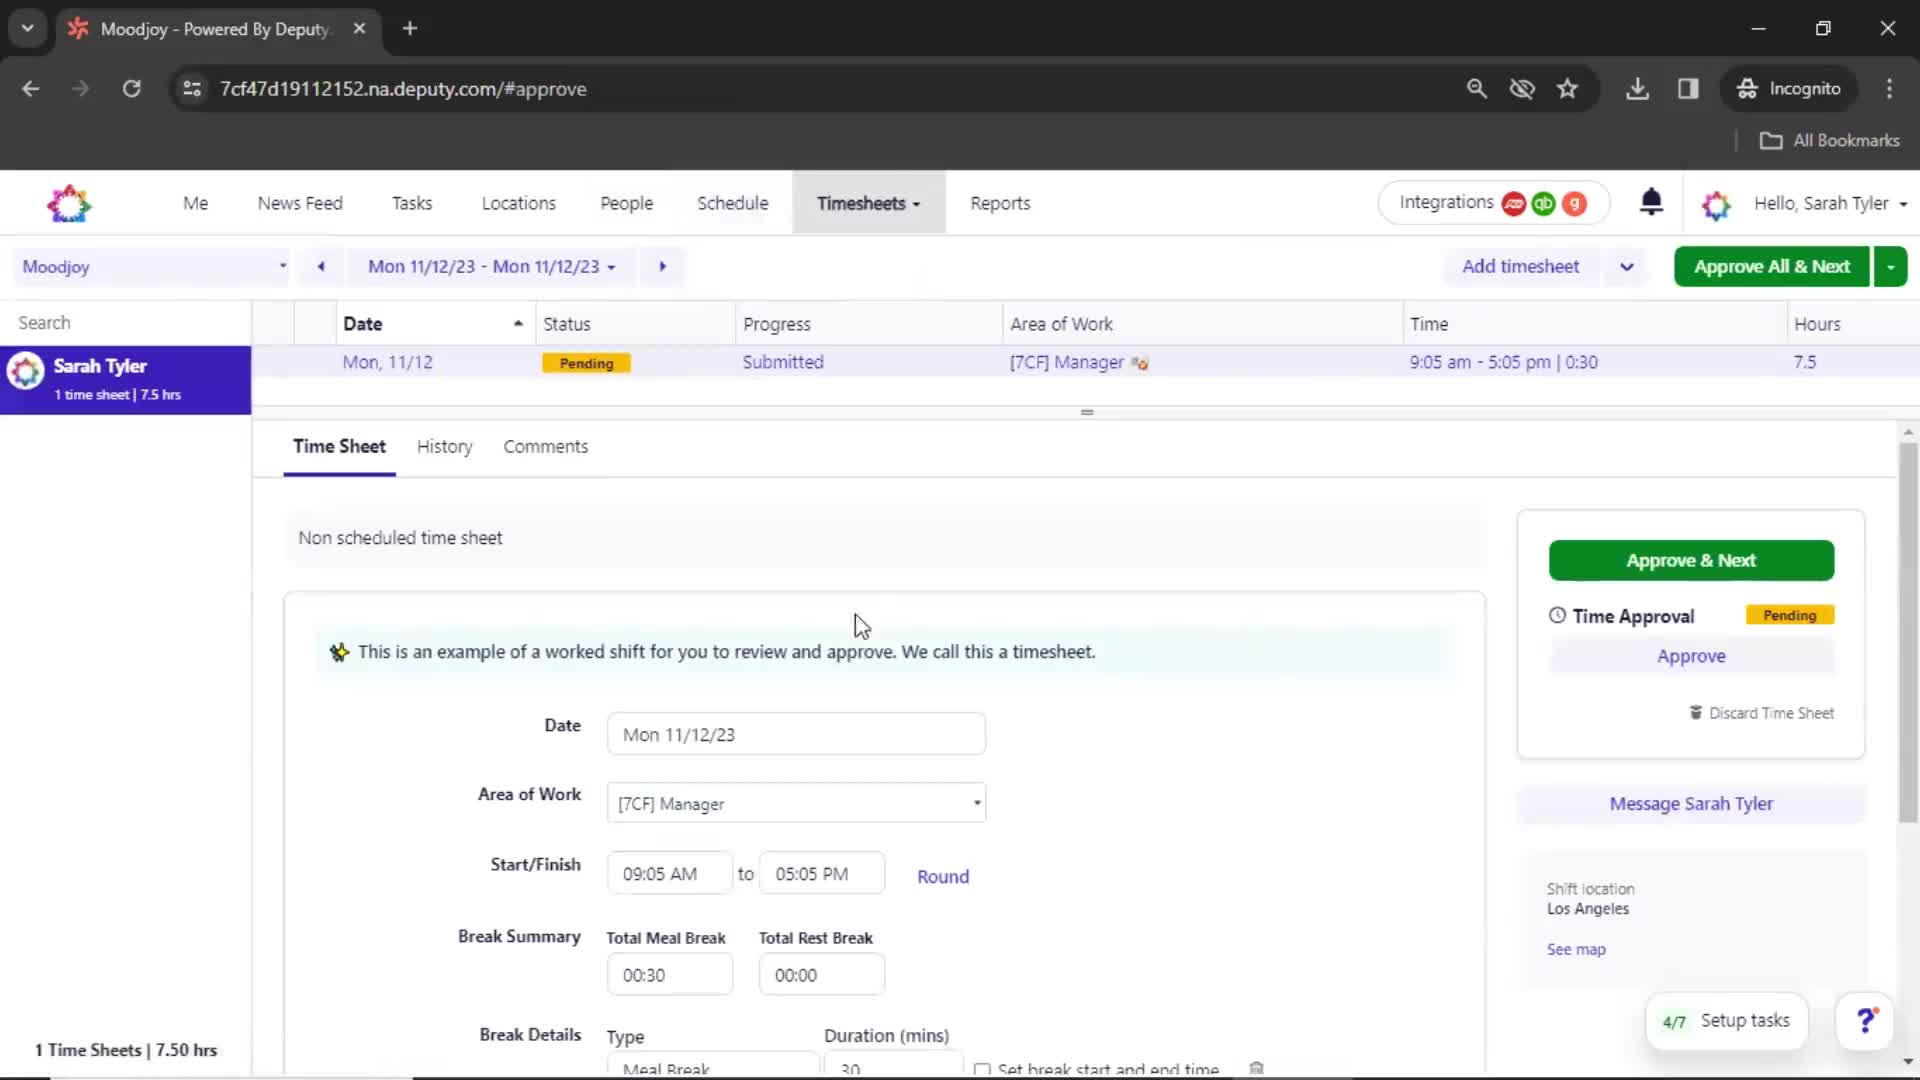
Task: Click the notifications bell icon
Action: (x=1651, y=202)
